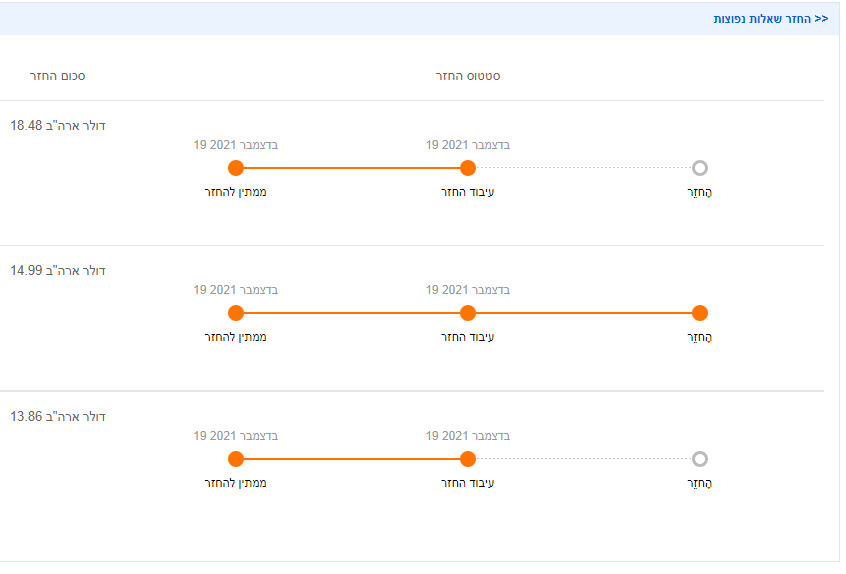The height and width of the screenshot is (574, 846).
Task: Click the 'עיבוד החזר' label in the 18.48 row
Action: pyautogui.click(x=468, y=191)
